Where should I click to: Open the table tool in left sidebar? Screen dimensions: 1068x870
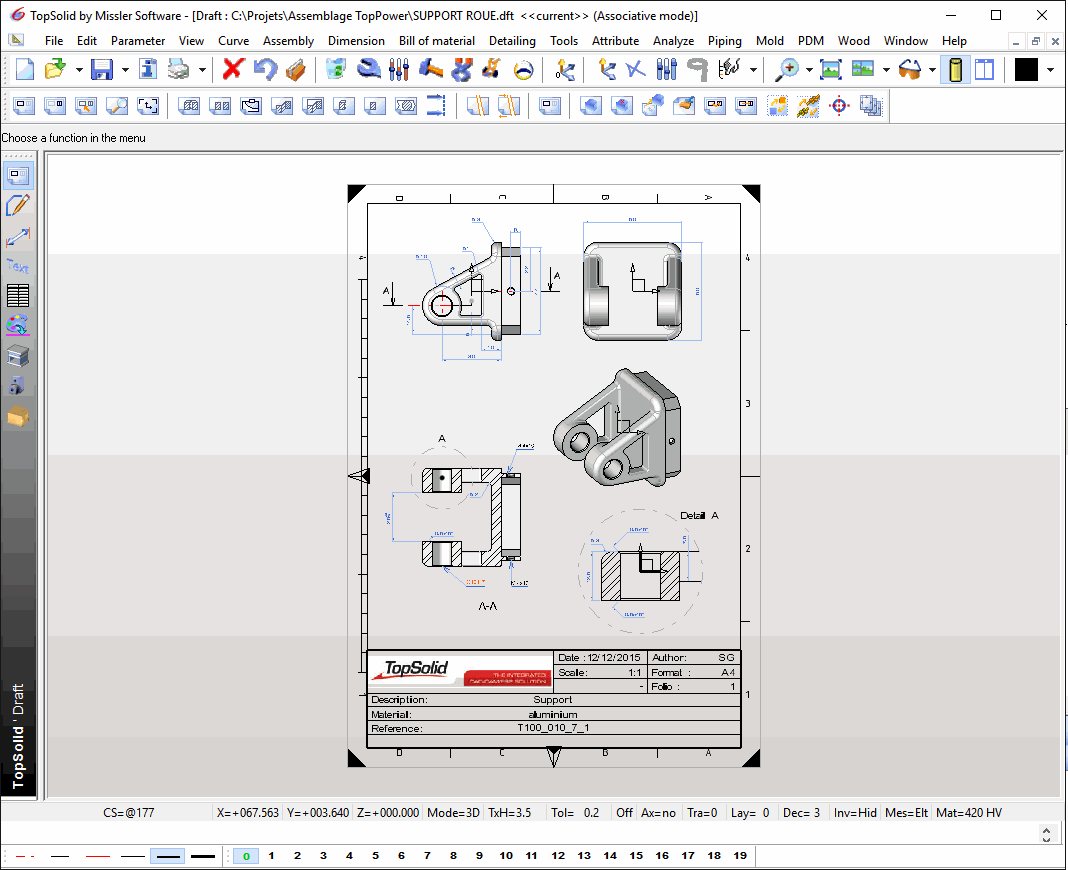pos(18,296)
